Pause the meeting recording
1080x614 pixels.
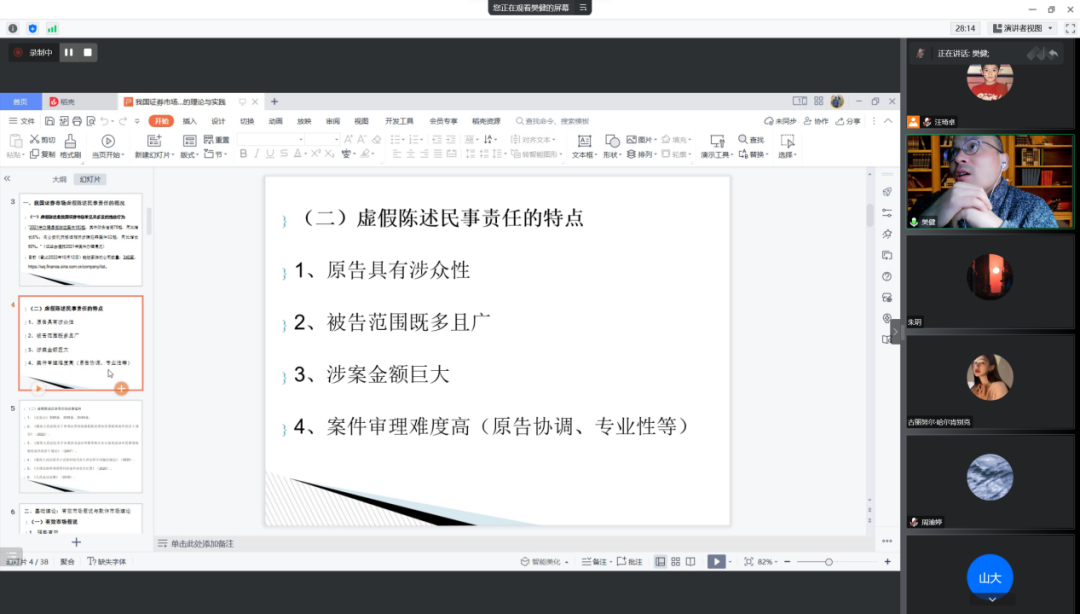point(69,52)
